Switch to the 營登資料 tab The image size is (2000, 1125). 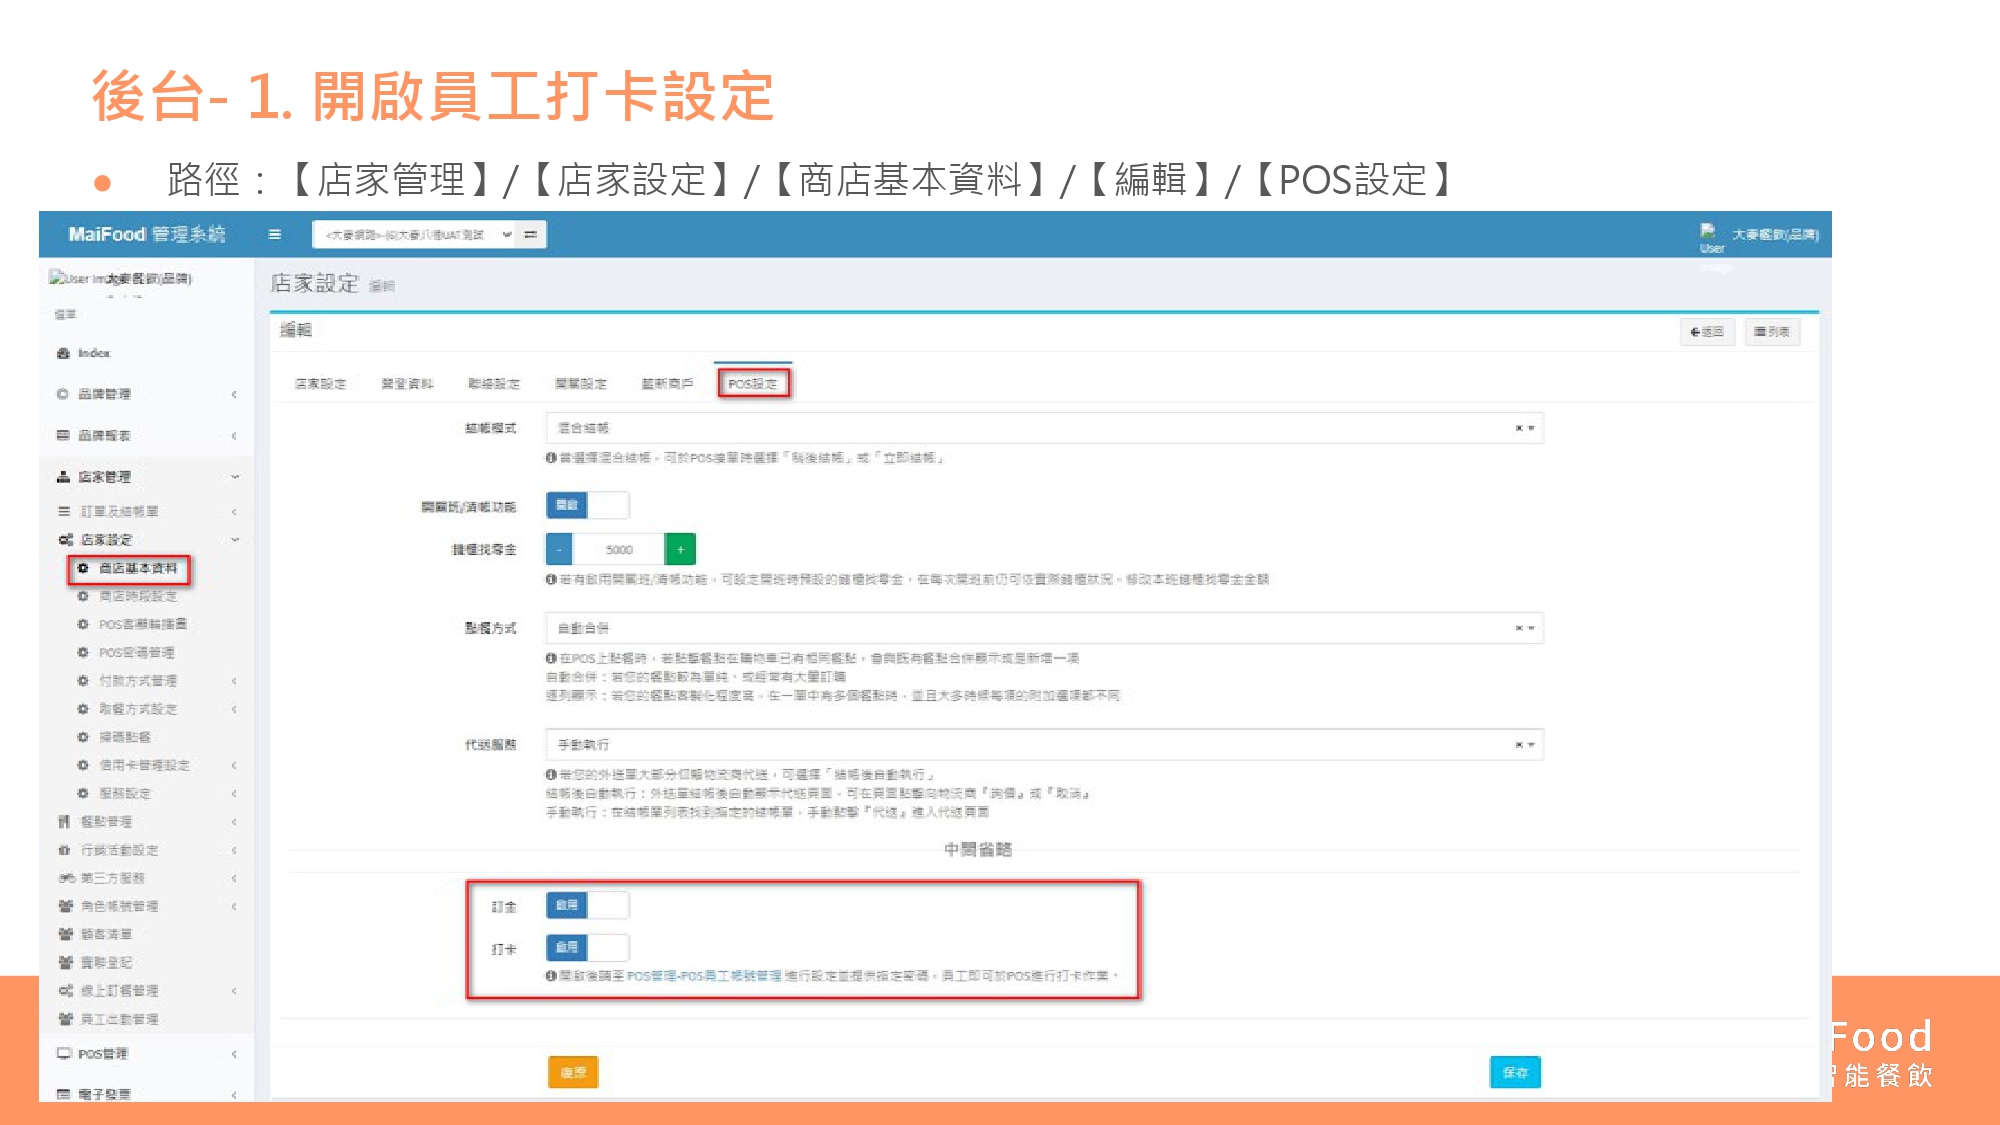pos(407,384)
